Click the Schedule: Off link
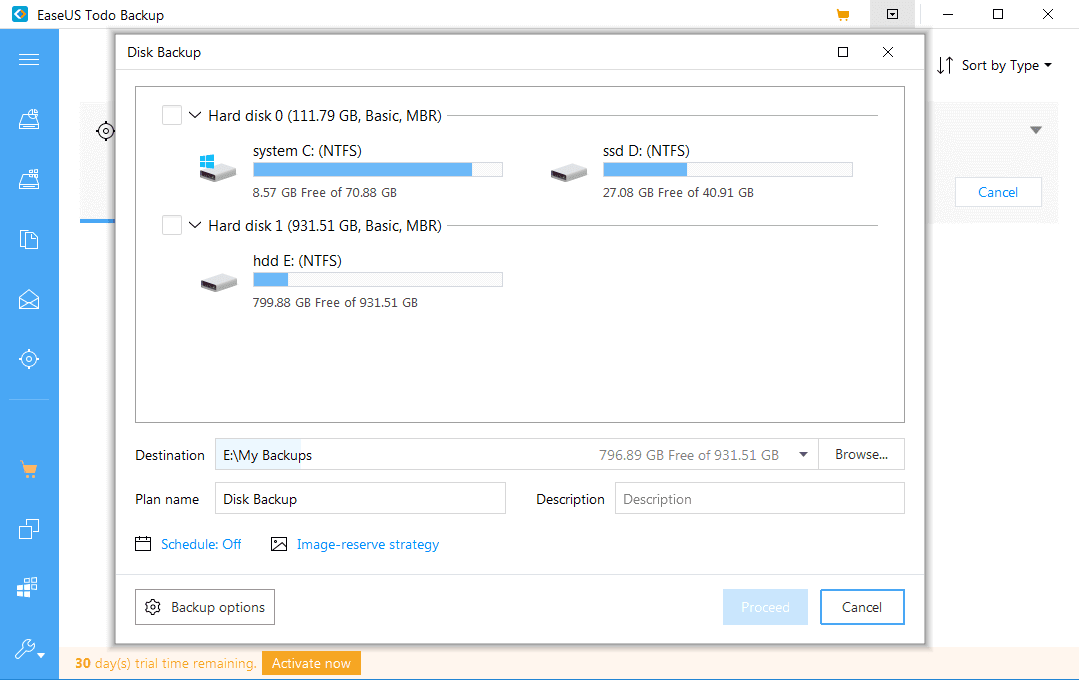 point(201,545)
